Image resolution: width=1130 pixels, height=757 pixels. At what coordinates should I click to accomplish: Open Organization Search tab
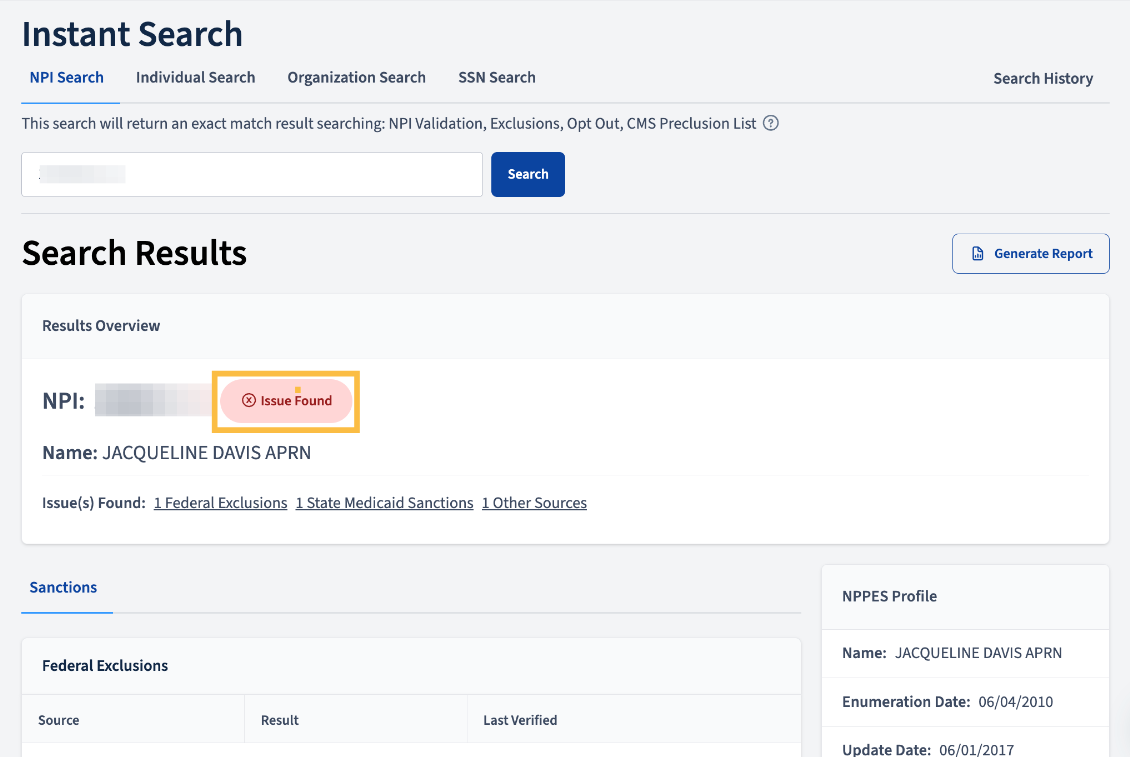pos(357,77)
